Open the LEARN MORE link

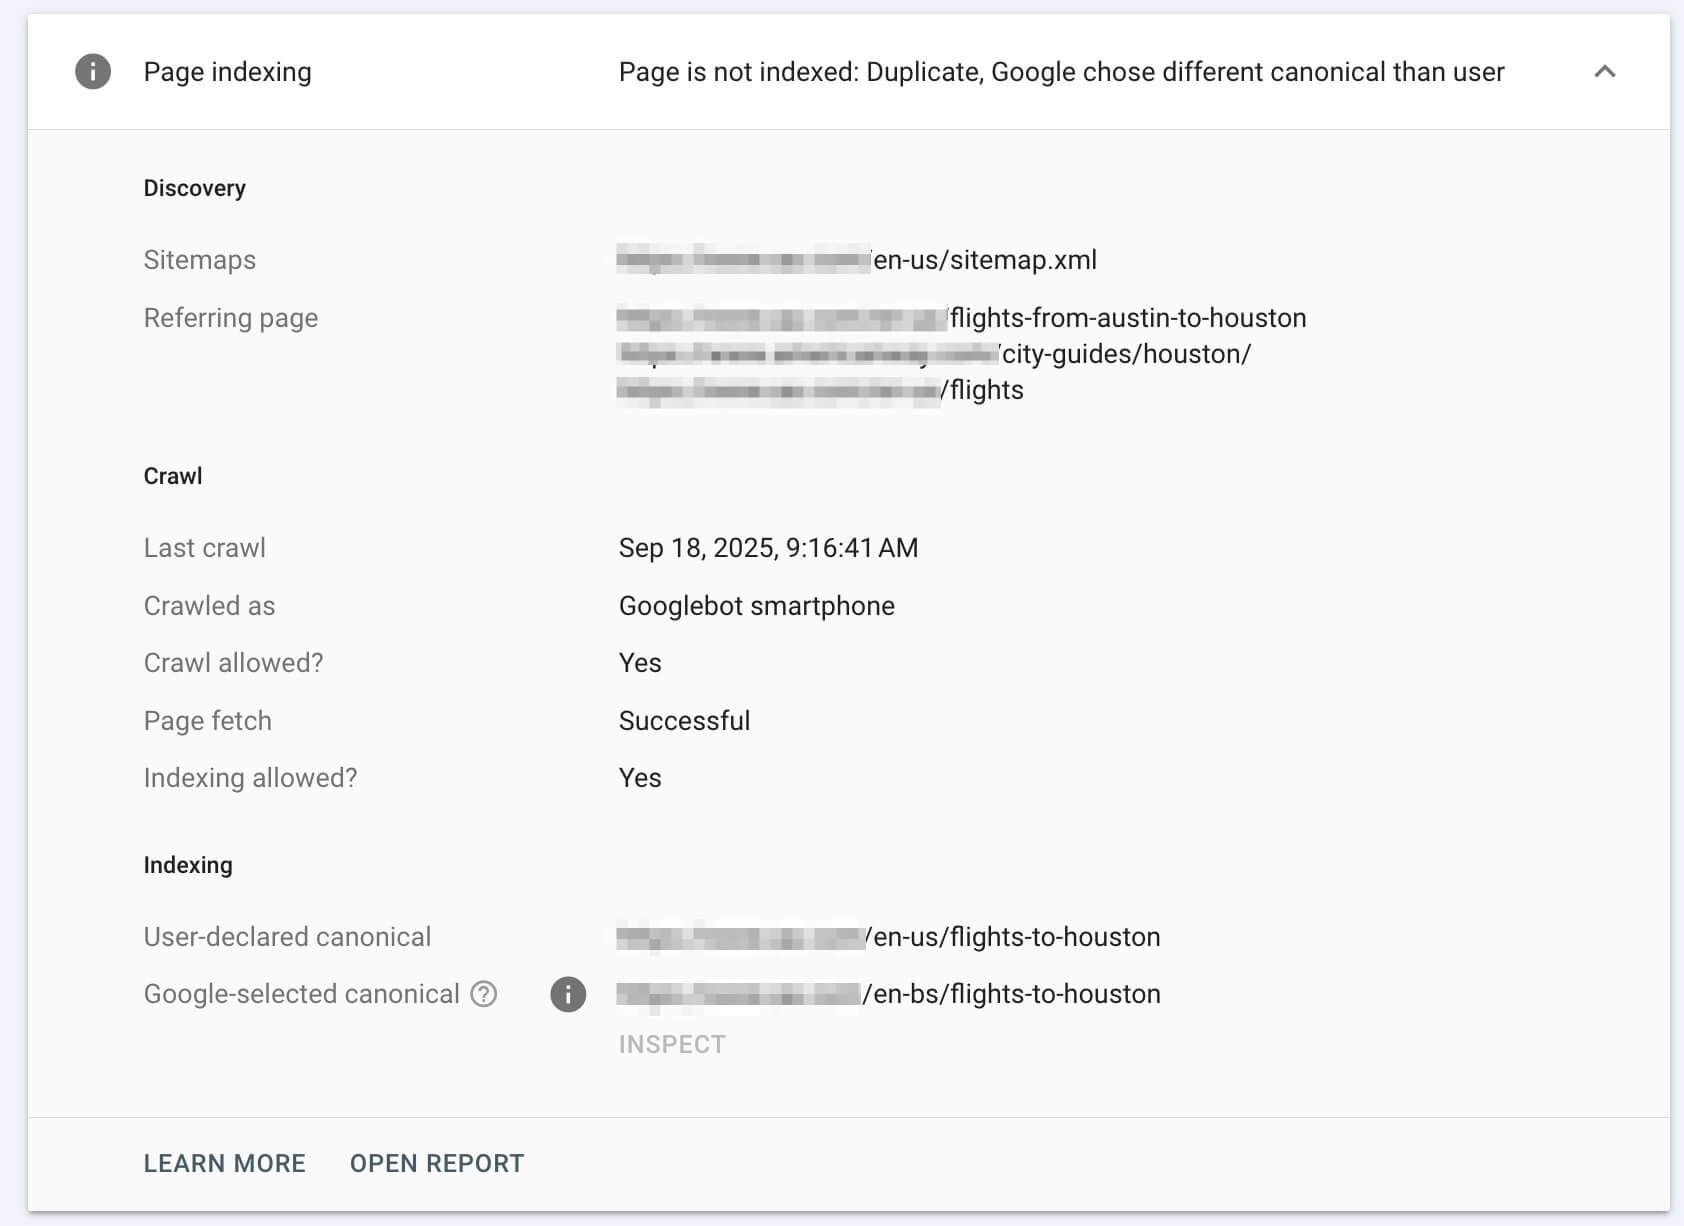225,1163
